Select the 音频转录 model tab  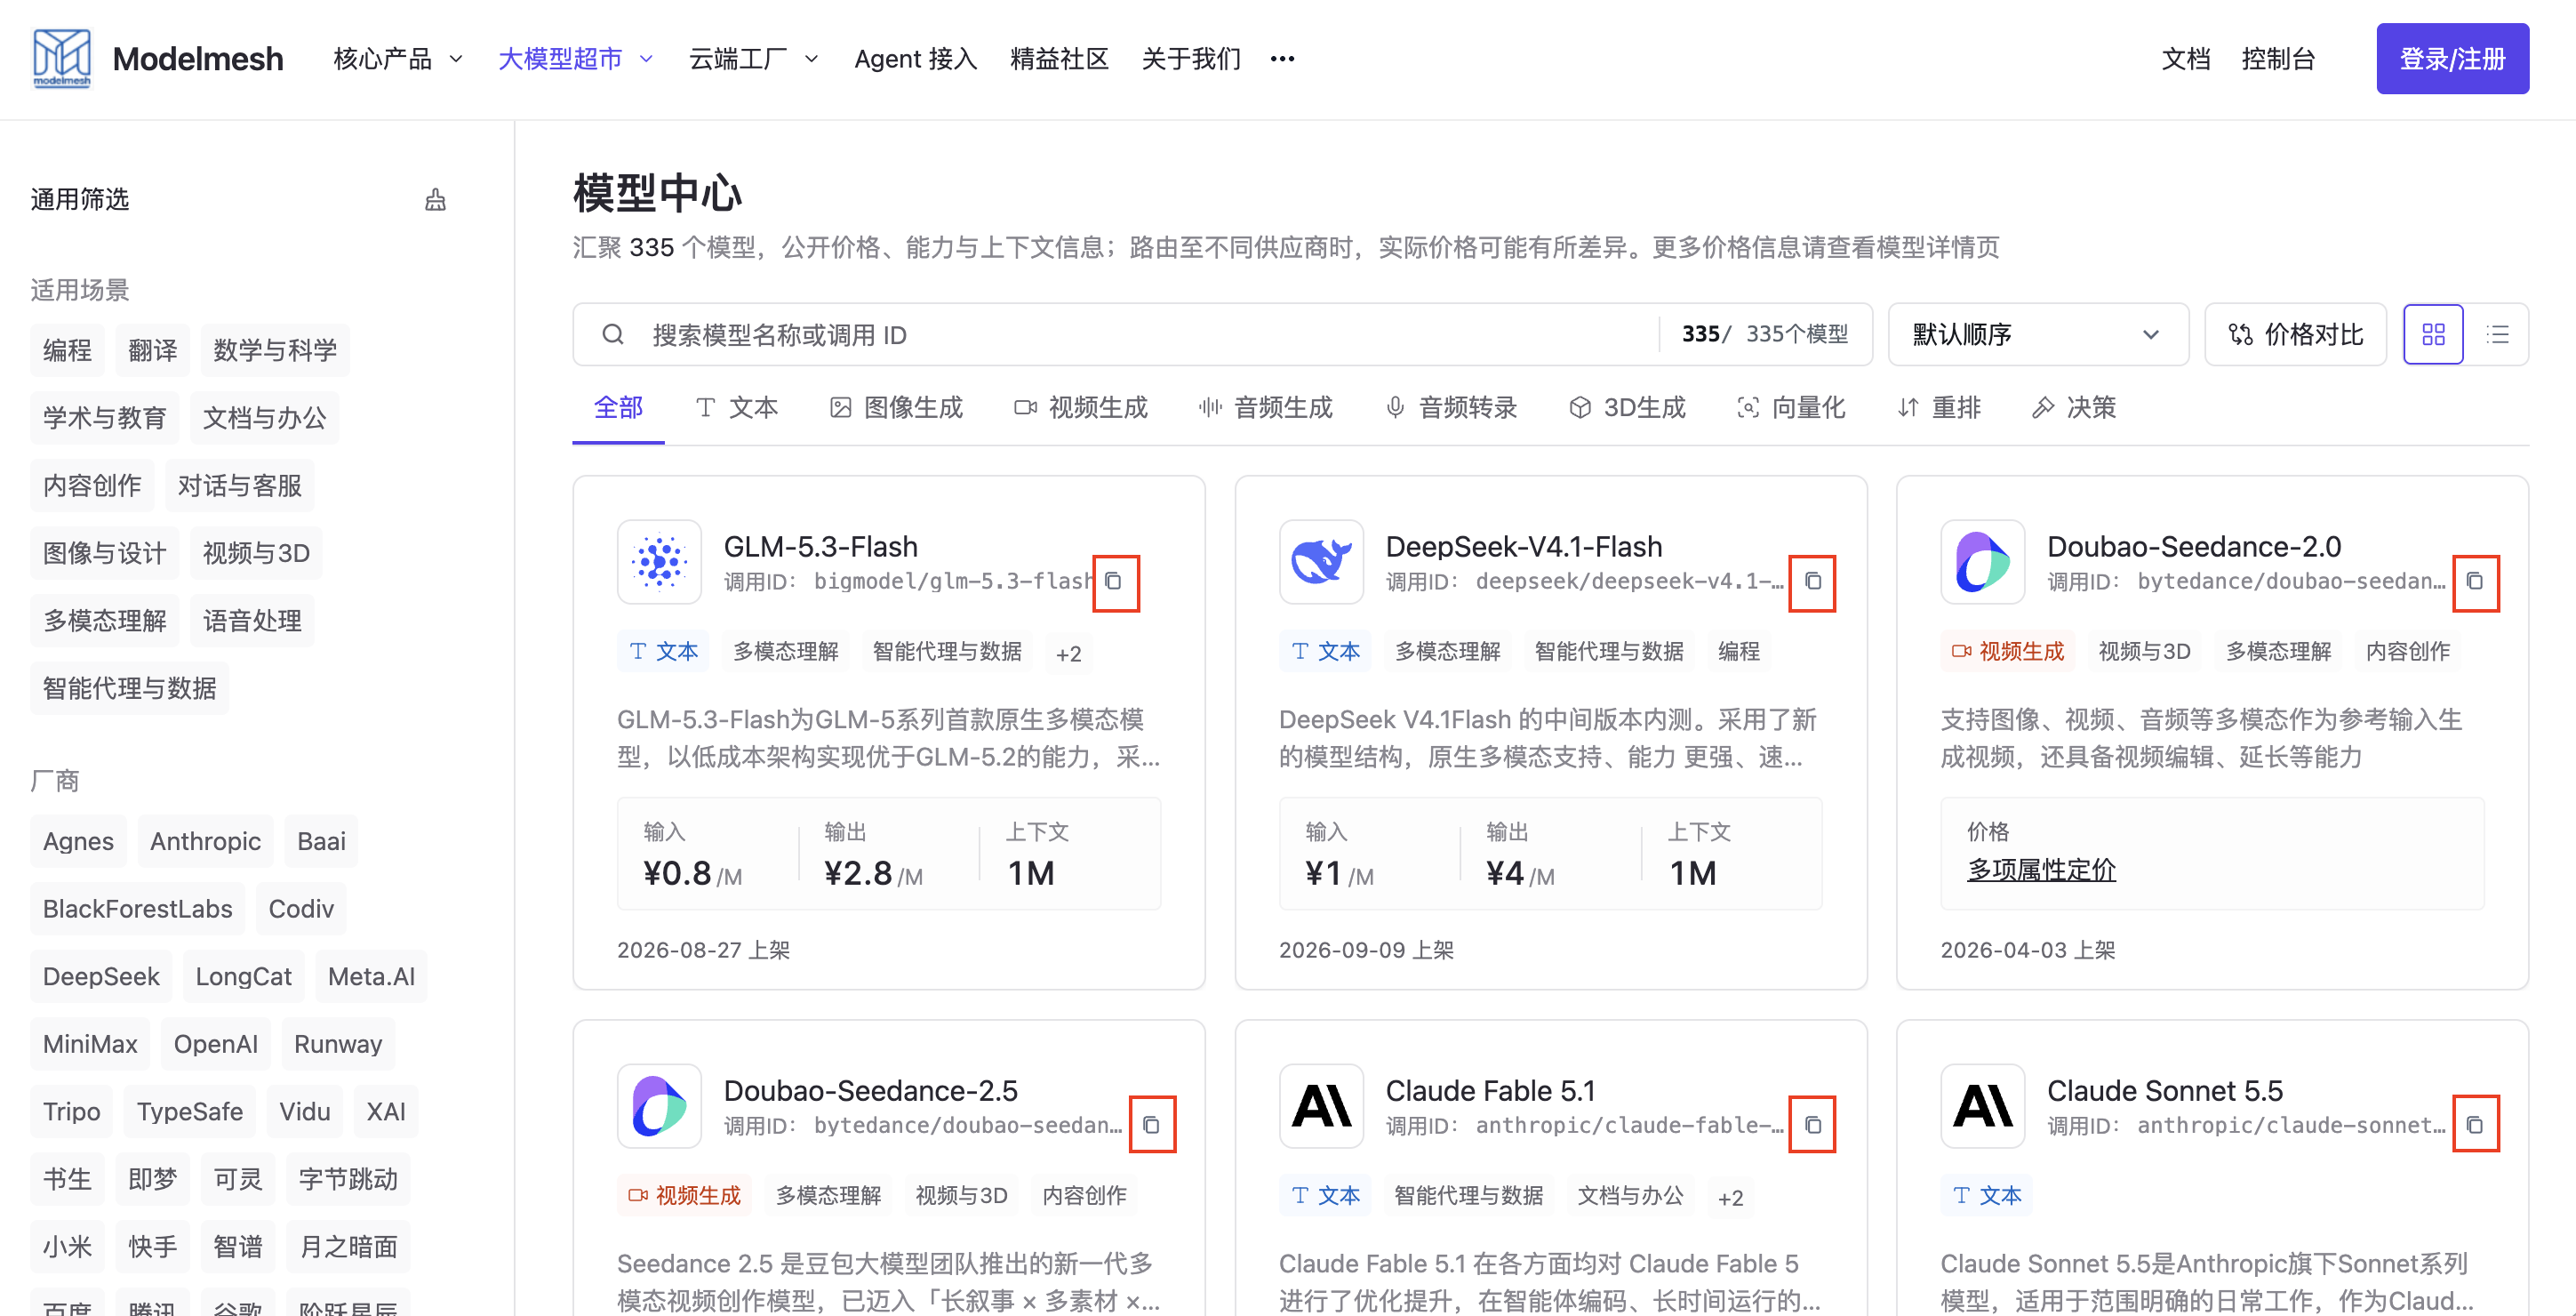click(1451, 408)
